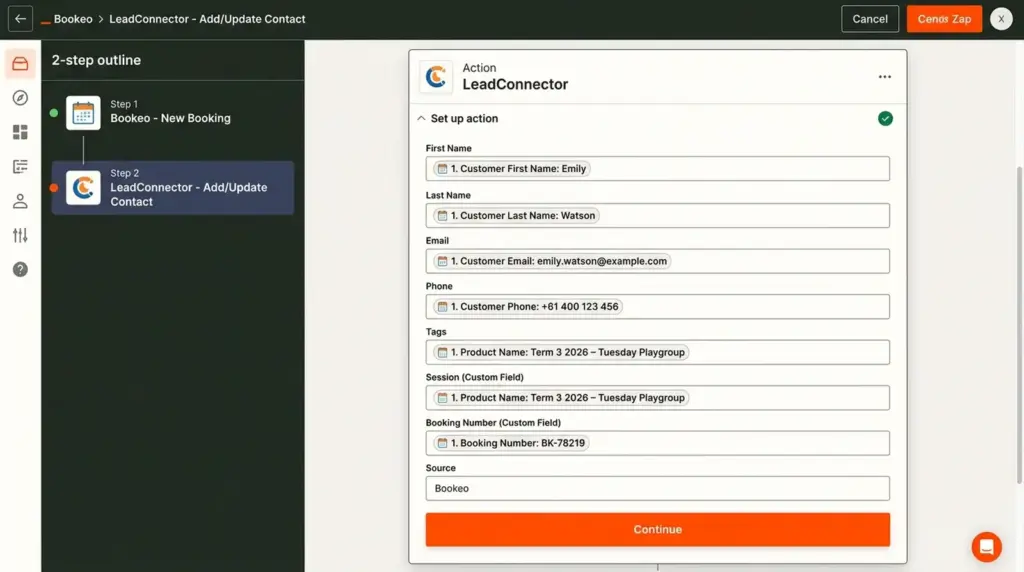The height and width of the screenshot is (572, 1024).
Task: Click the Booking Number (Custom Field) input
Action: coord(657,443)
